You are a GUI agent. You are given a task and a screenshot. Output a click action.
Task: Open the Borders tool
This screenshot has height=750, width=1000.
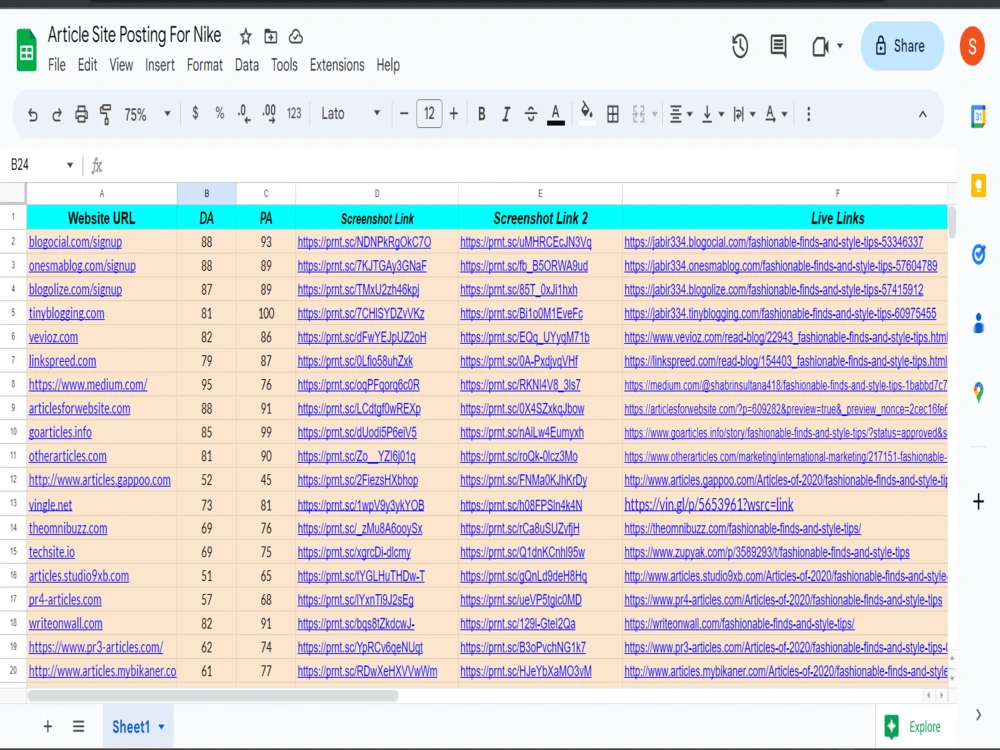pyautogui.click(x=613, y=114)
